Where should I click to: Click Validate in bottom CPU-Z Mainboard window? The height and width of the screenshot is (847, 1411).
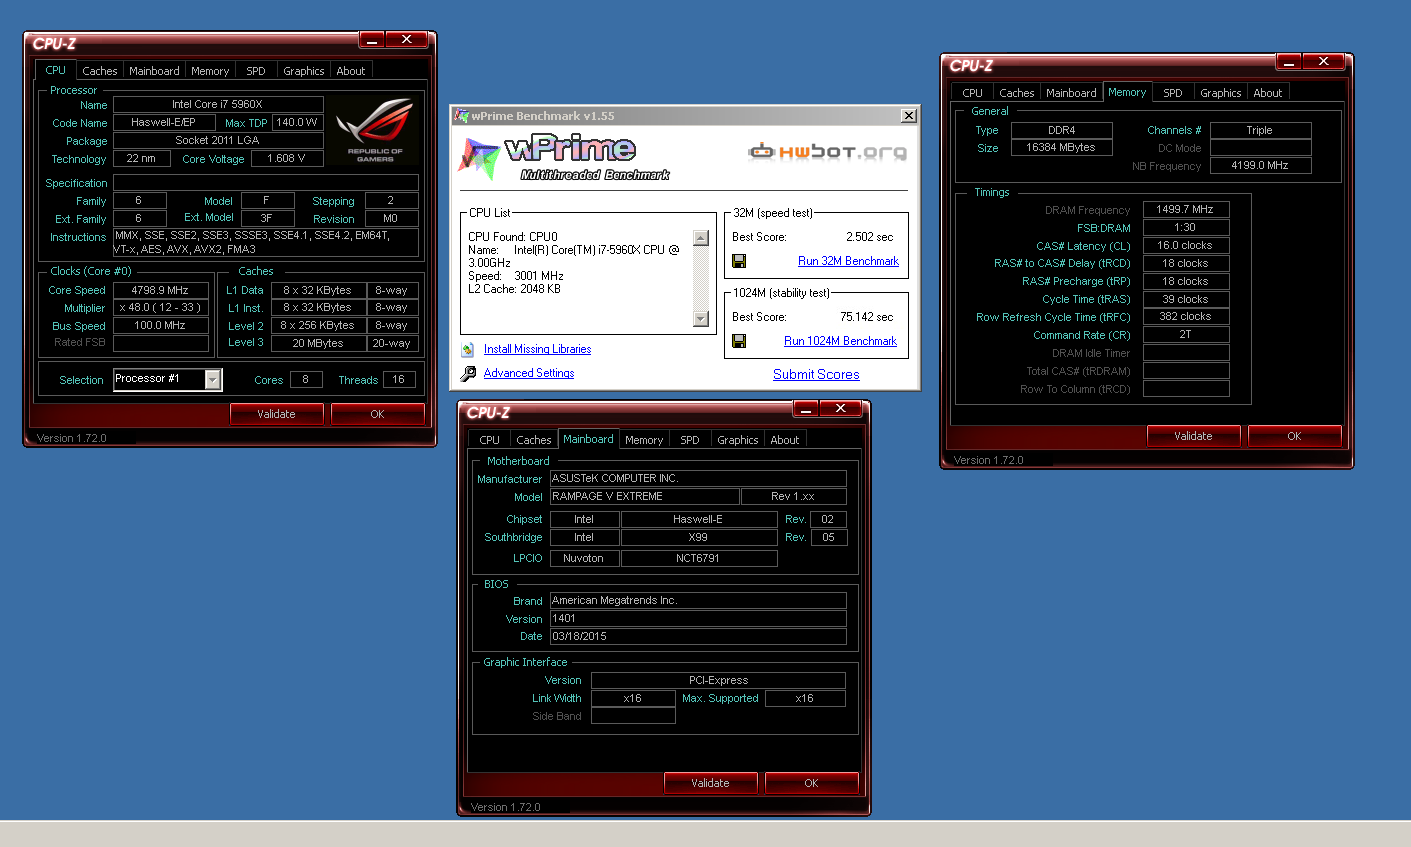pyautogui.click(x=710, y=783)
